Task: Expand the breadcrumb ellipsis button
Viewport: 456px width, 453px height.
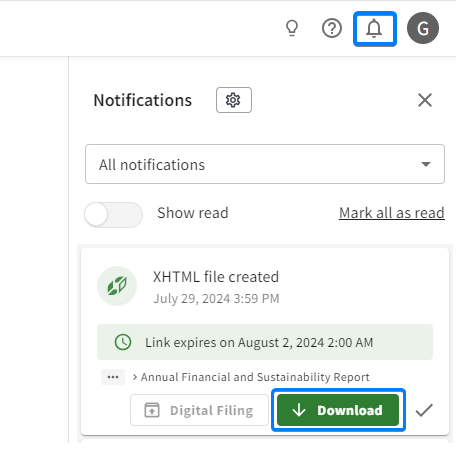Action: [x=113, y=377]
